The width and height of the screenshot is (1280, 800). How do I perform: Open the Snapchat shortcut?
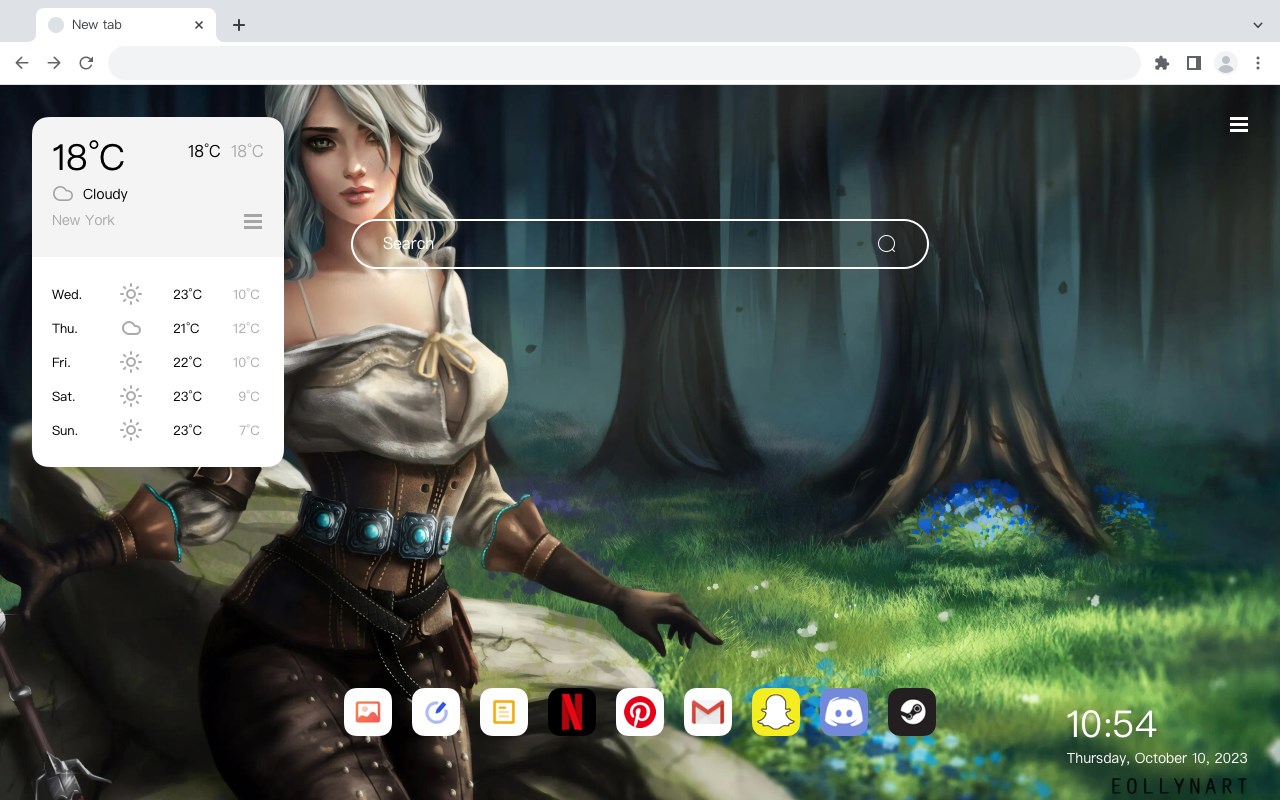[x=776, y=712]
